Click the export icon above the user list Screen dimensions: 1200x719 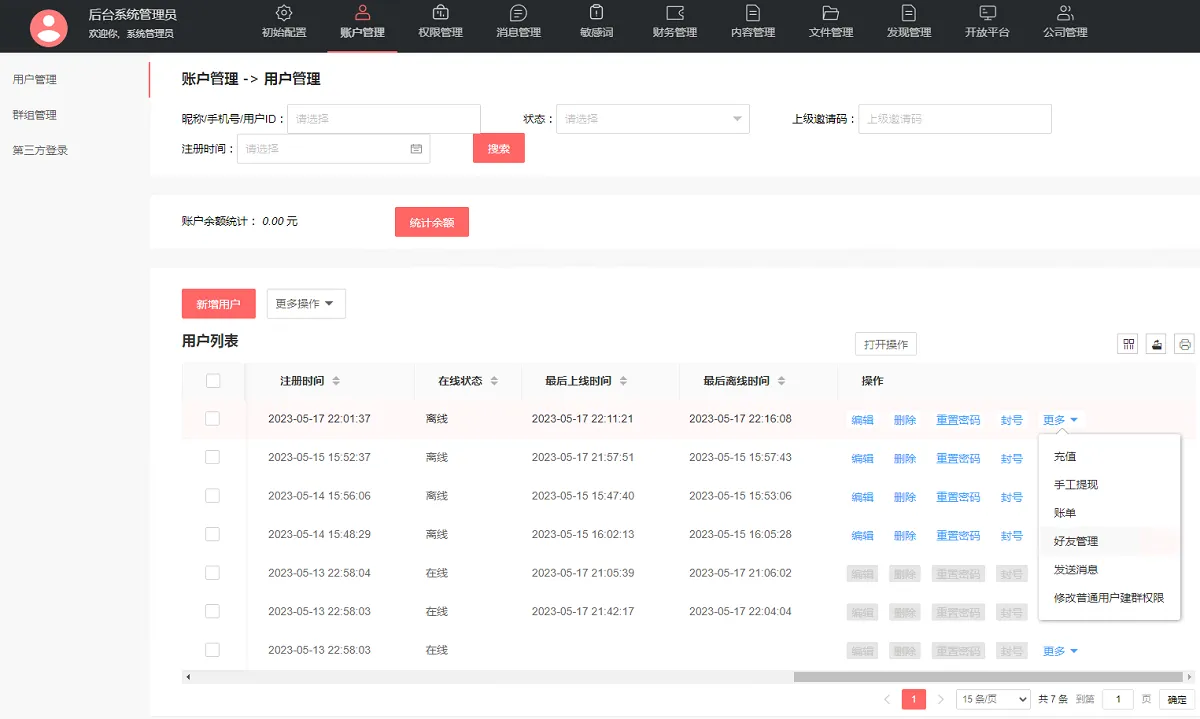1156,343
